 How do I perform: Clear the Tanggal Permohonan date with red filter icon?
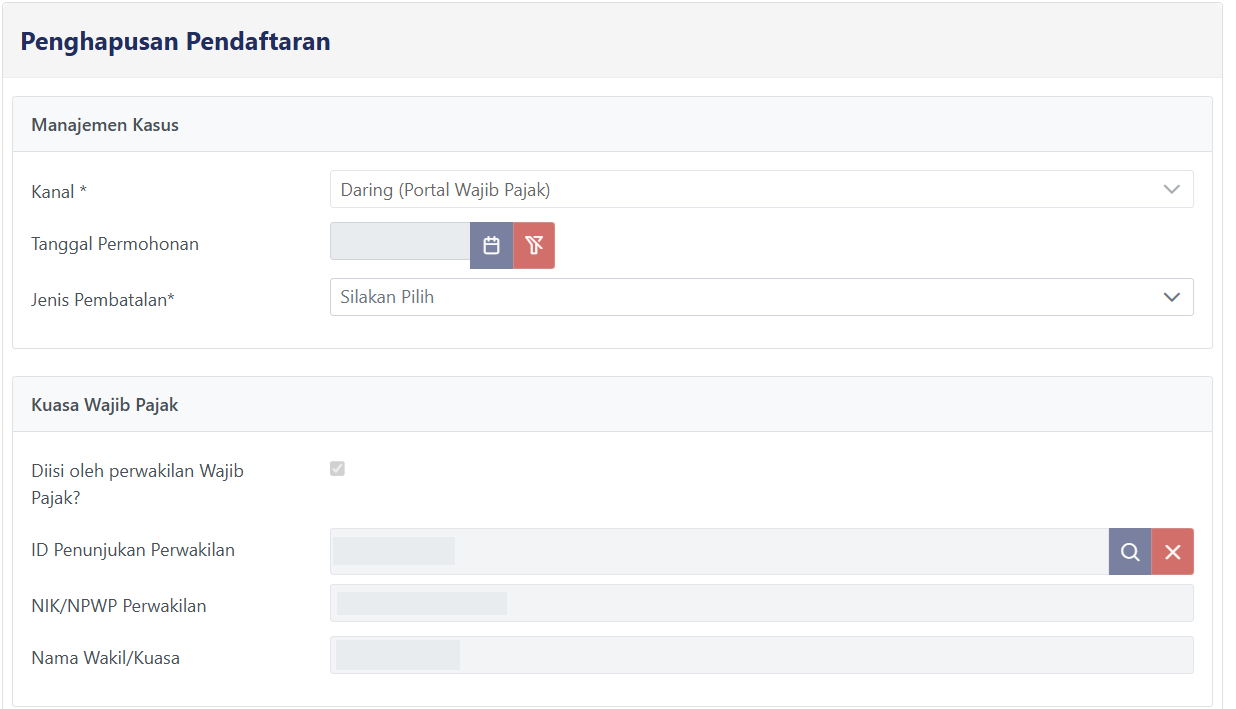click(x=534, y=246)
